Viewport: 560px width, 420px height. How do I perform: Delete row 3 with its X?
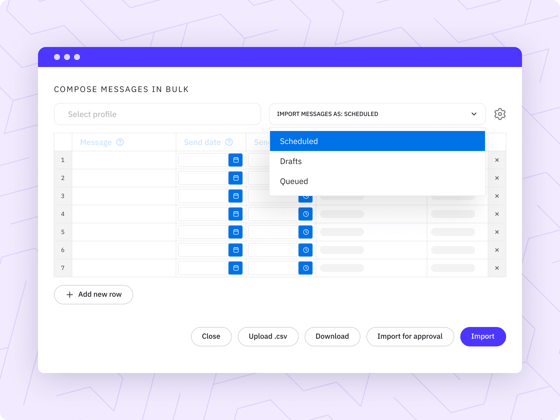pyautogui.click(x=497, y=196)
